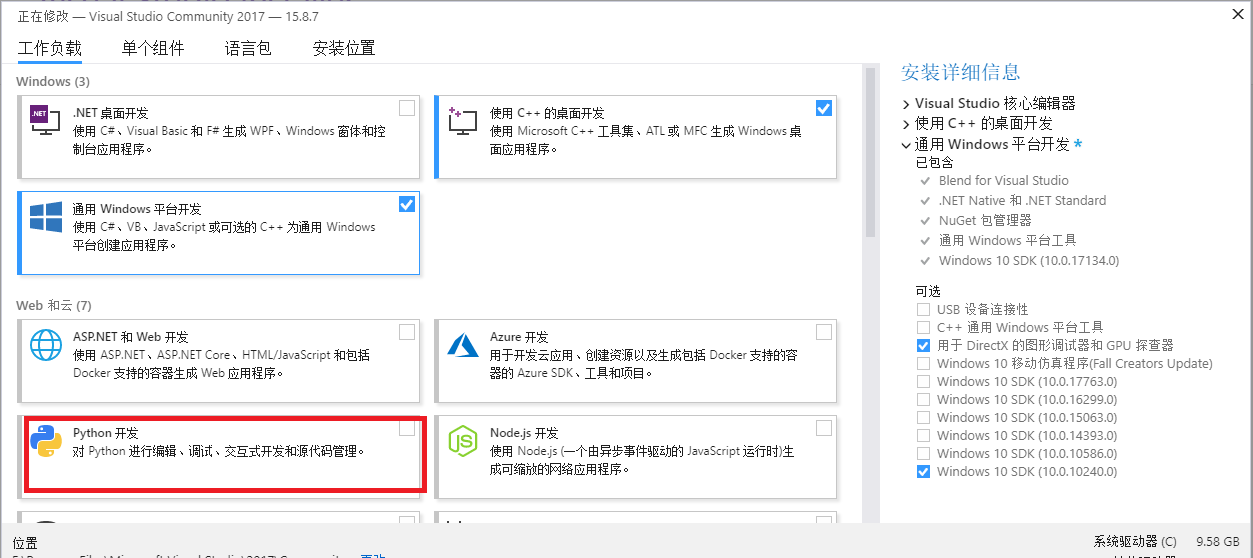Enable the .NET 桌面开发 workload checkbox
1253x558 pixels.
coord(407,108)
